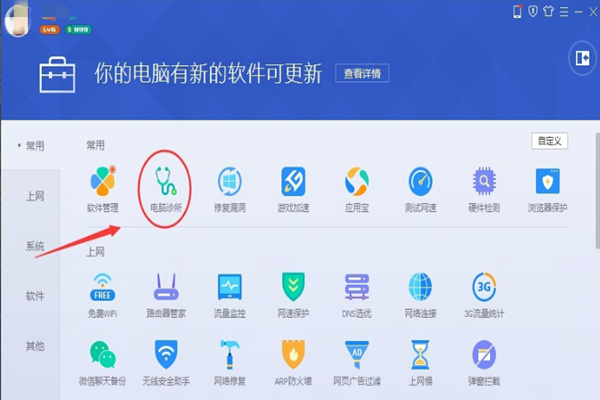Select the 系统 sidebar category
Screen dimensions: 600x400
35,246
